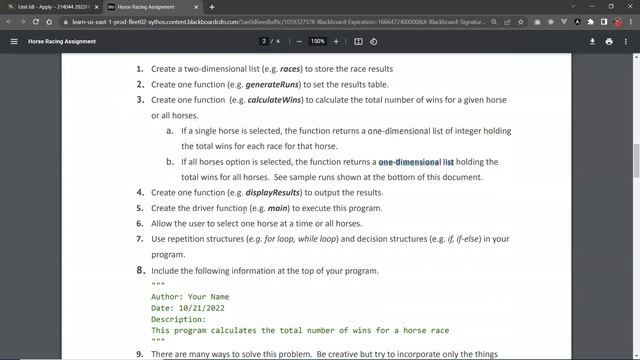Click the round gray extension icon
This screenshot has height=360, width=640.
tap(551, 22)
